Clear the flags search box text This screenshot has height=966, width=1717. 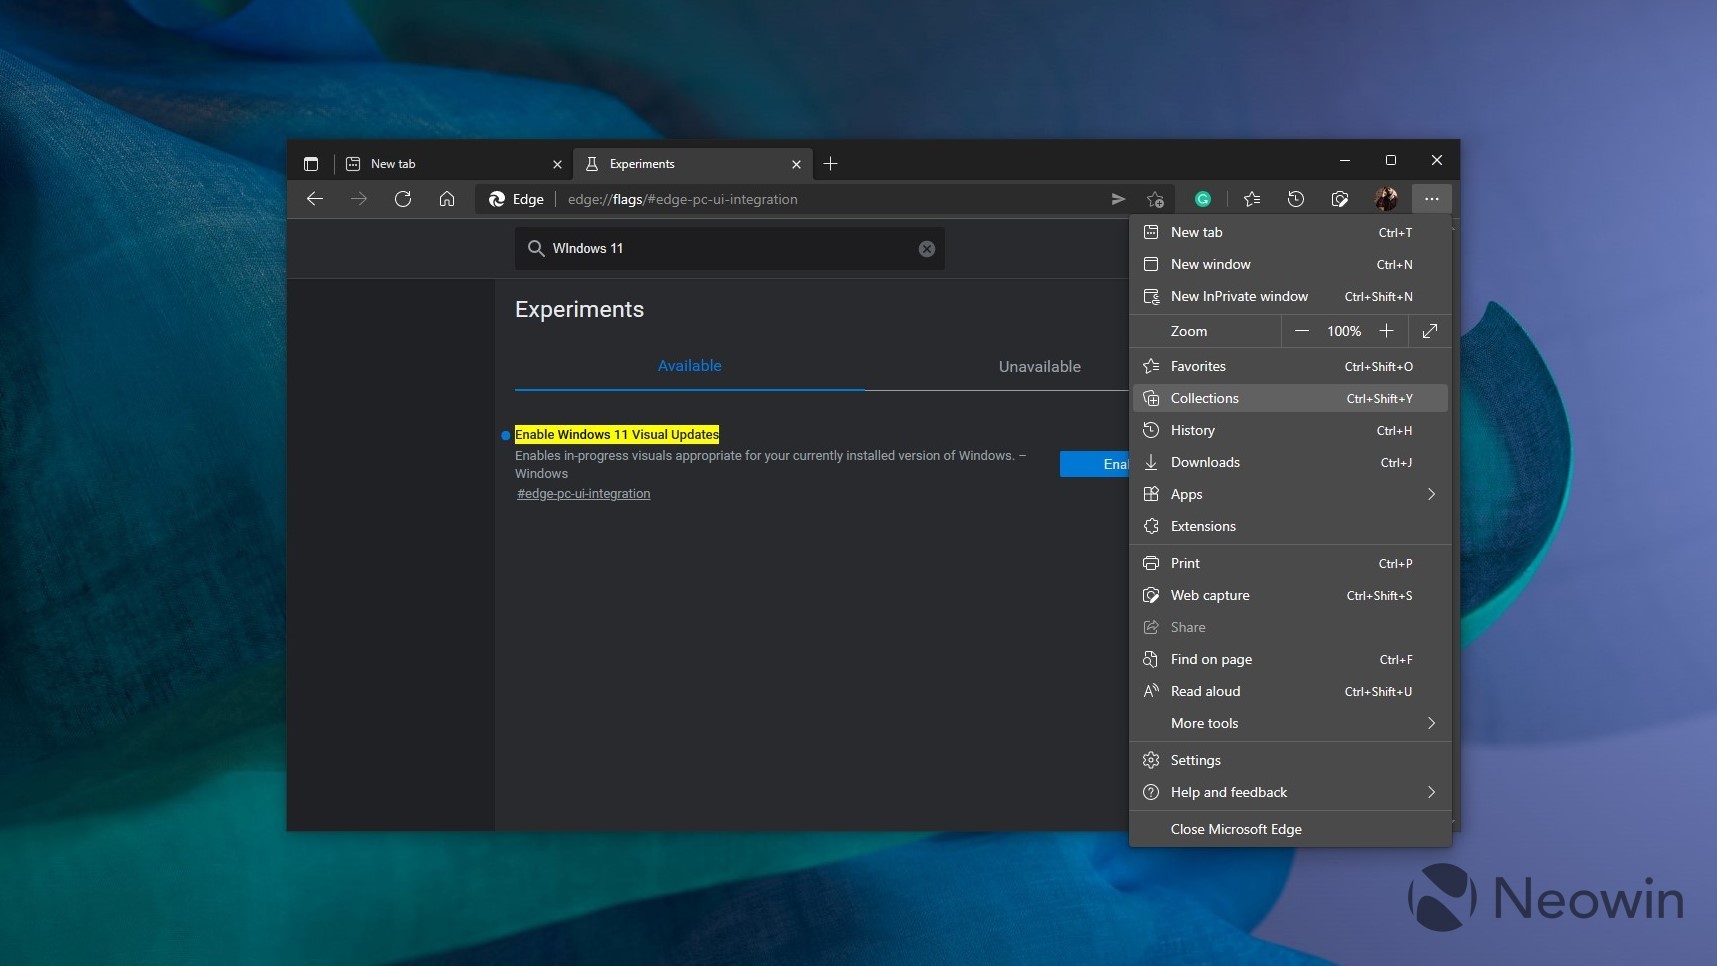tap(927, 249)
